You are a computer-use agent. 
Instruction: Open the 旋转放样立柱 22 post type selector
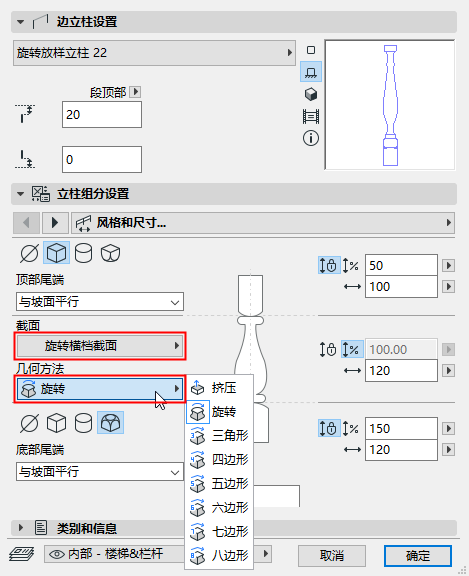click(x=154, y=53)
